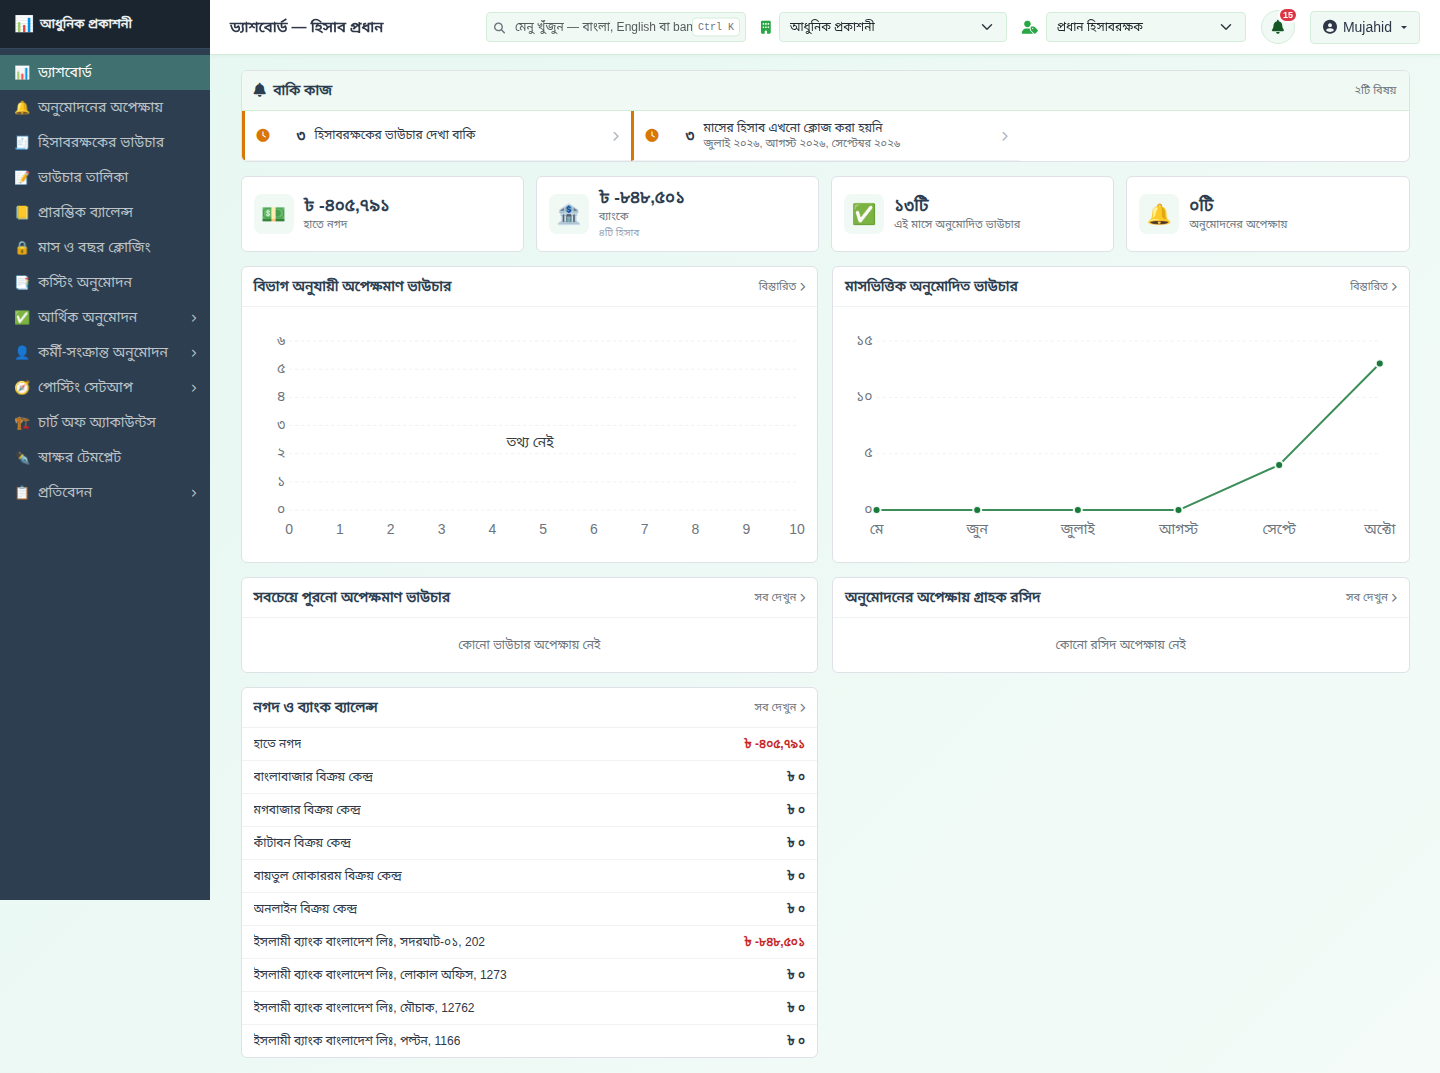
Task: Click the bell icon on ০টি card
Action: (x=1159, y=214)
